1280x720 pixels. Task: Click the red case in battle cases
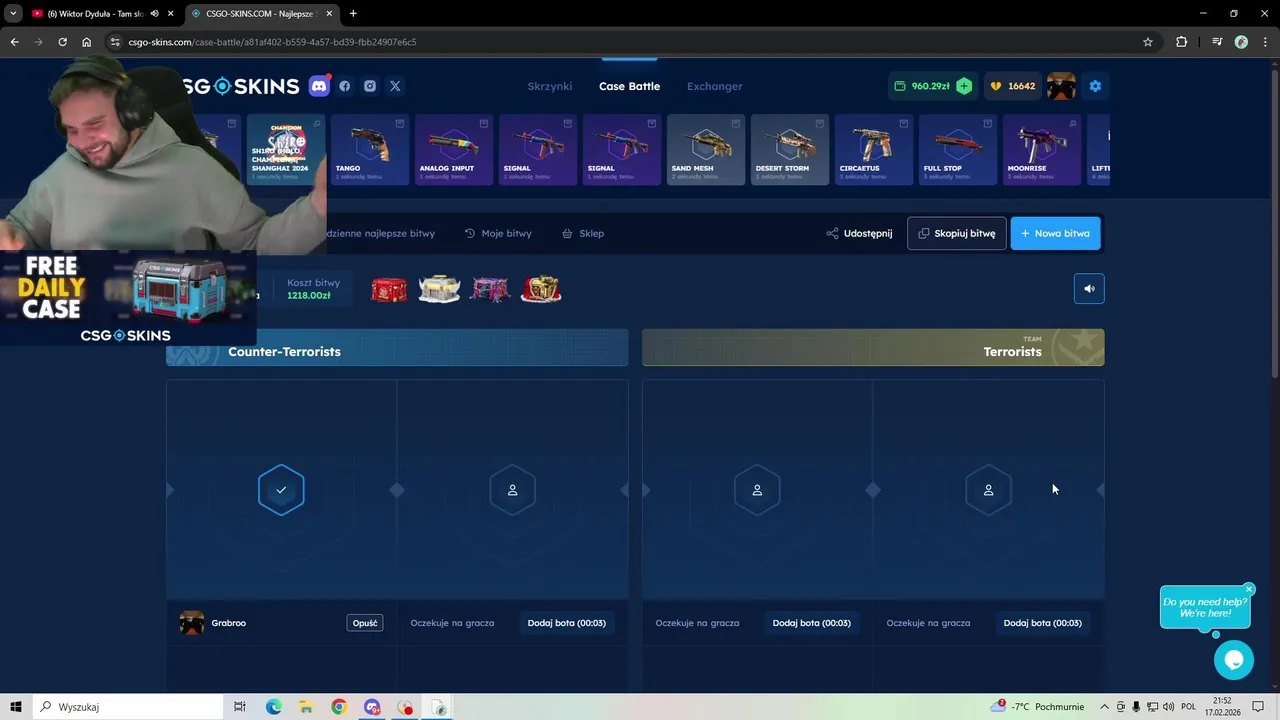coord(389,290)
